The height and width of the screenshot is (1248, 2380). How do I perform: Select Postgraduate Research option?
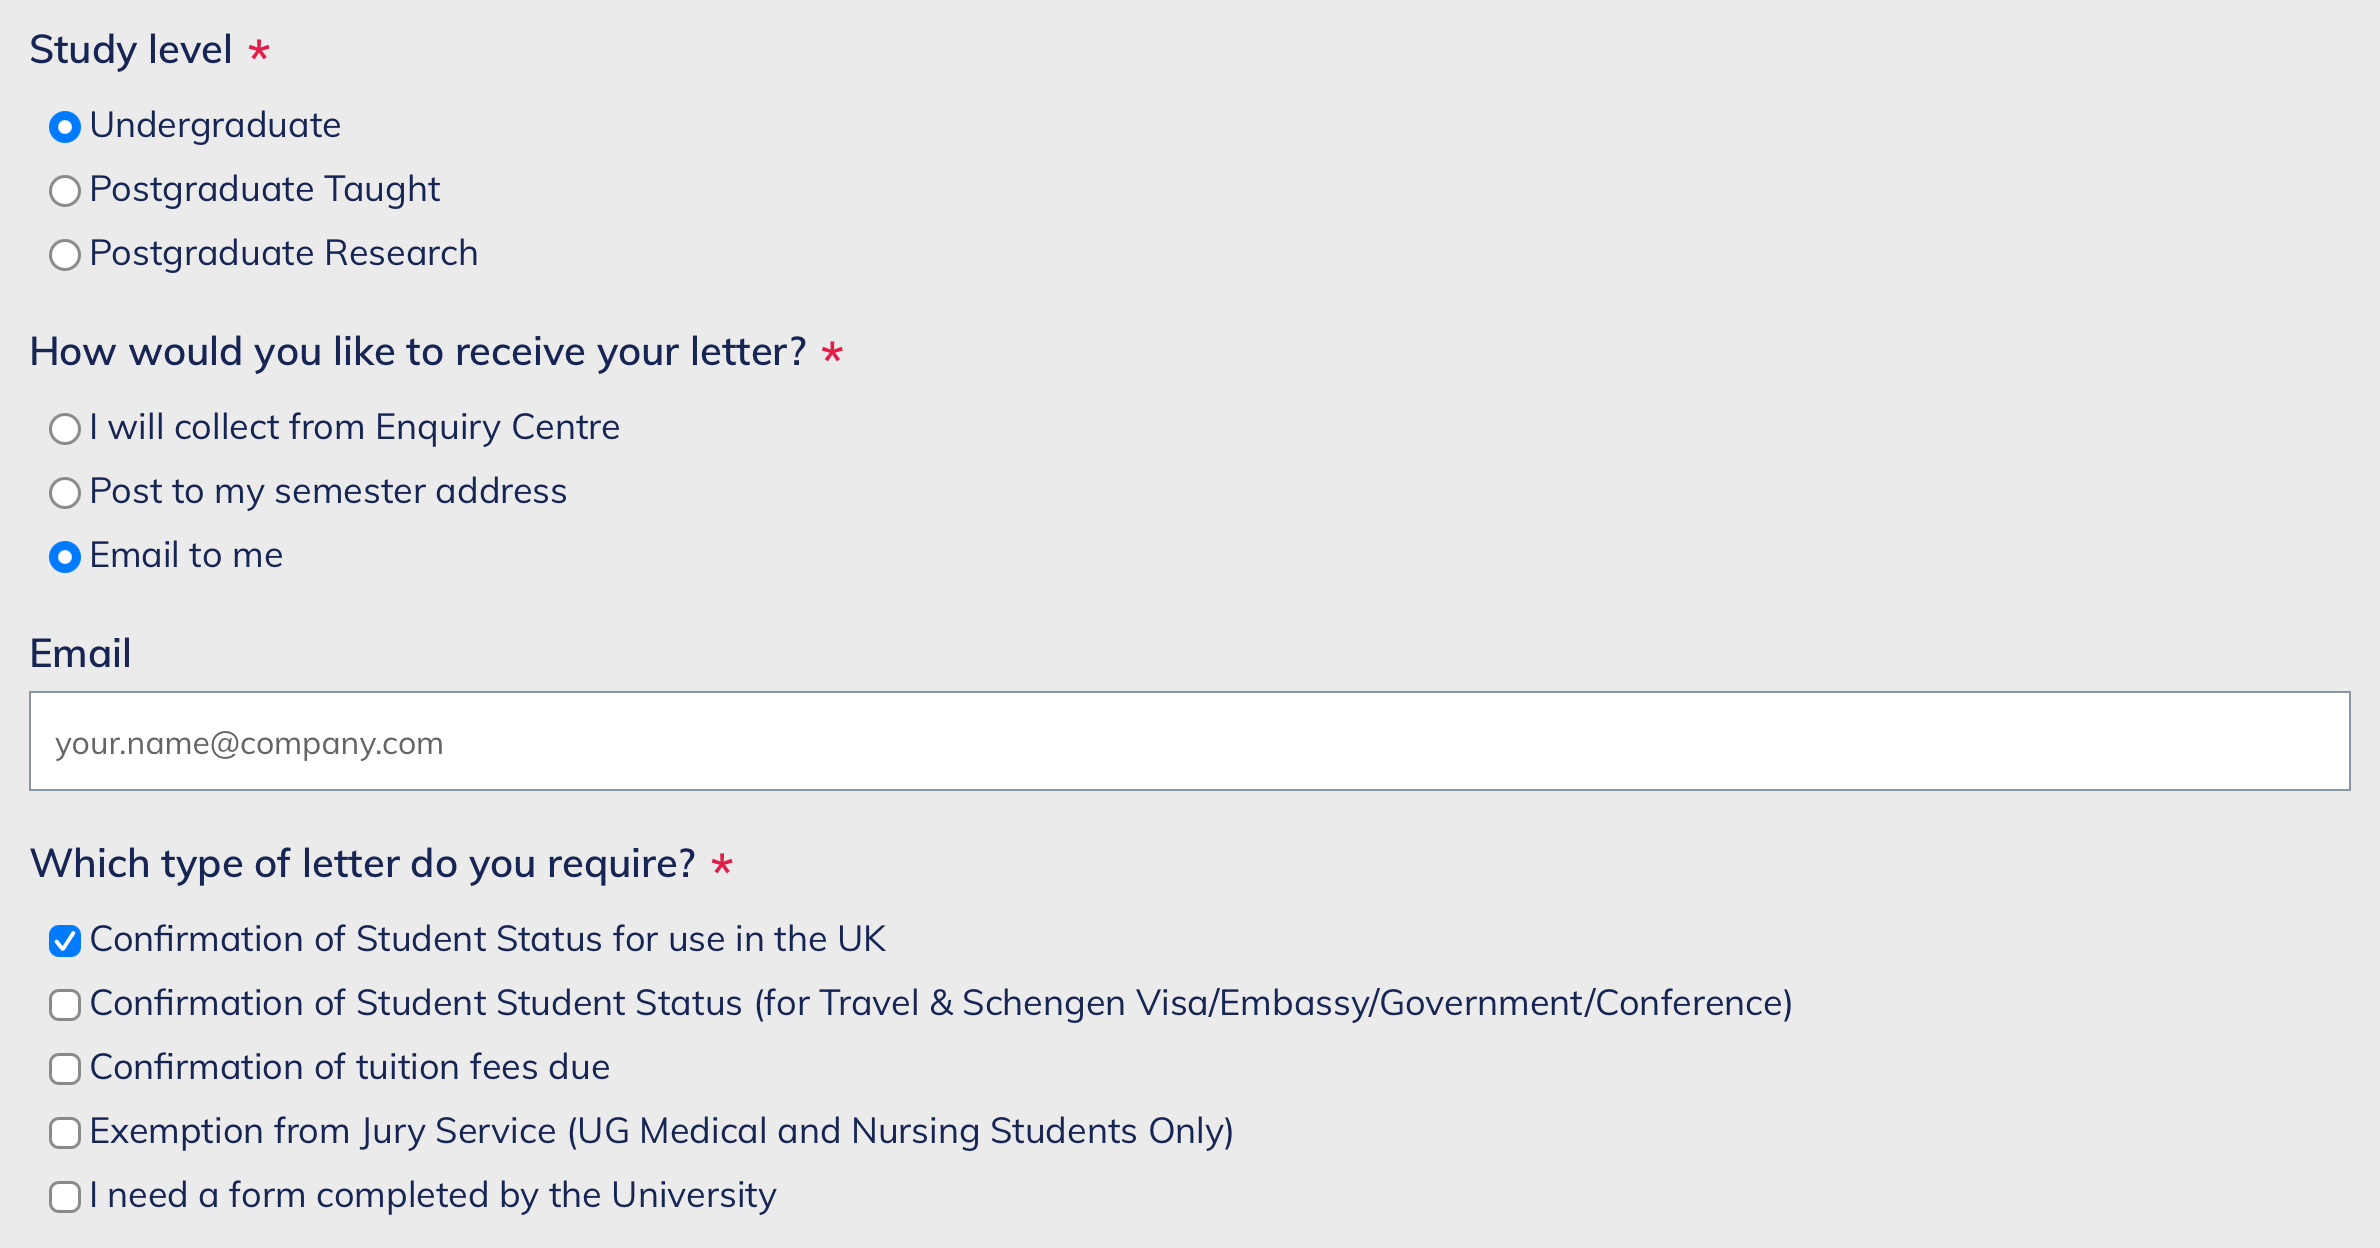point(65,255)
